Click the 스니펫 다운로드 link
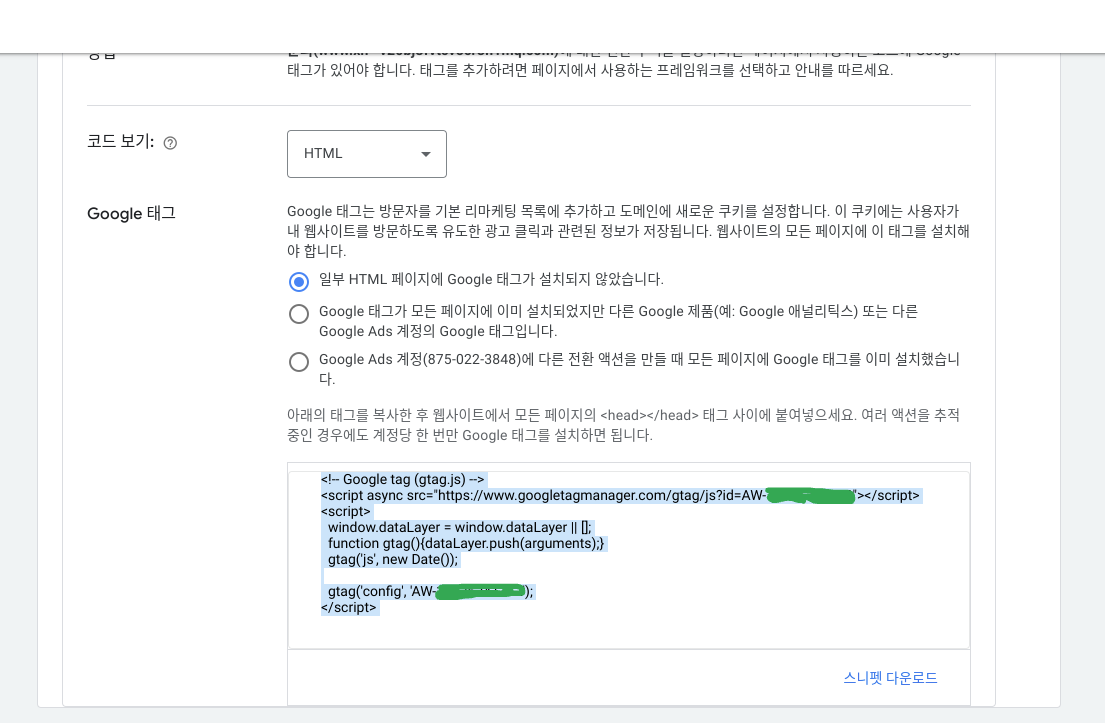Viewport: 1105px width, 723px height. (890, 678)
